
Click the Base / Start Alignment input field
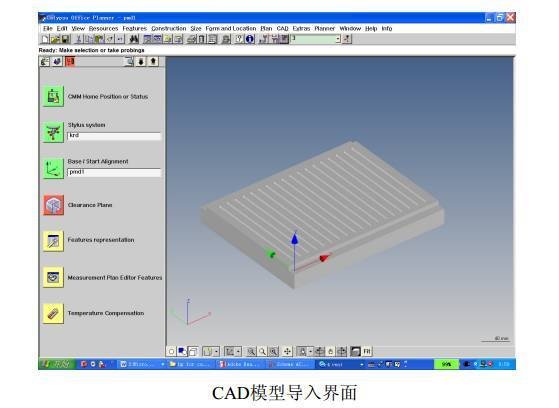pos(114,172)
